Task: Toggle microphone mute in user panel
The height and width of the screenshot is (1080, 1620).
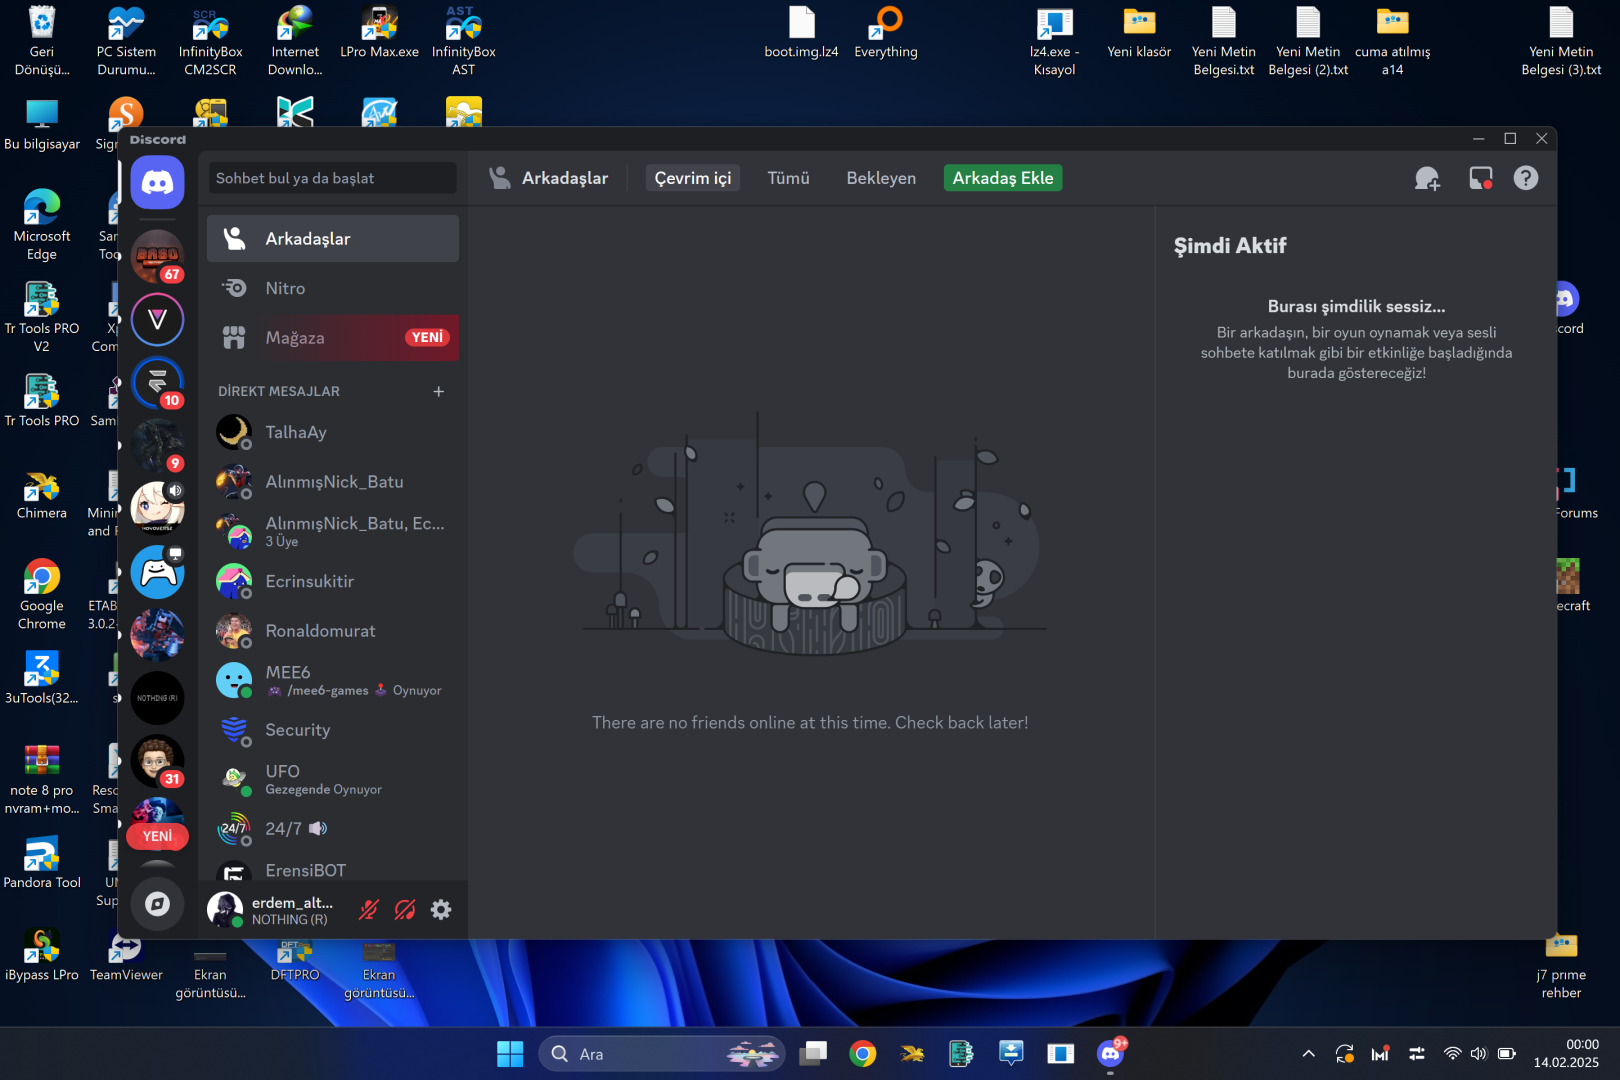Action: pyautogui.click(x=369, y=909)
